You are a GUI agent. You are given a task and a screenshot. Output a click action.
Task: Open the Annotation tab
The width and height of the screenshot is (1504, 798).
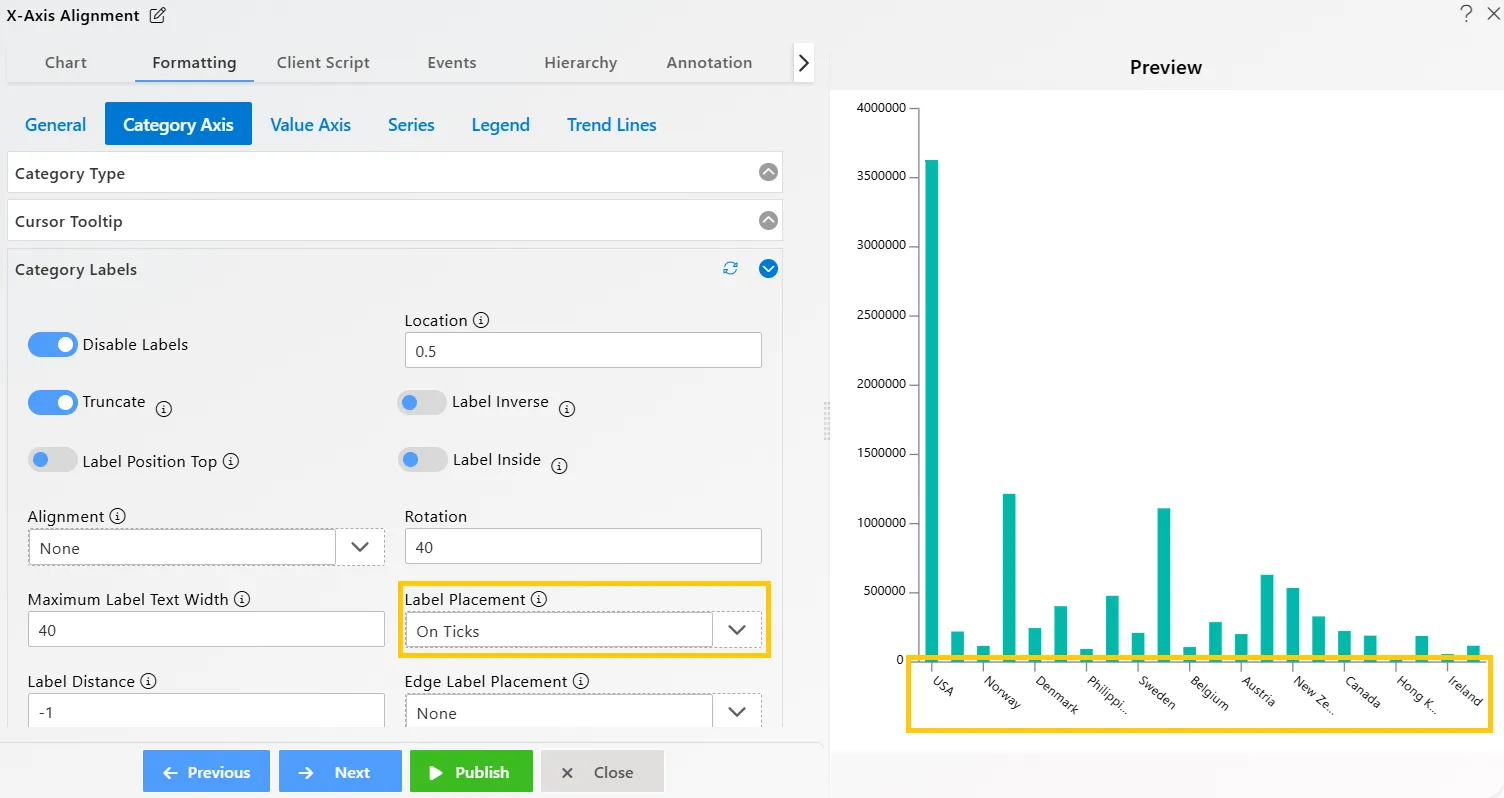[709, 62]
